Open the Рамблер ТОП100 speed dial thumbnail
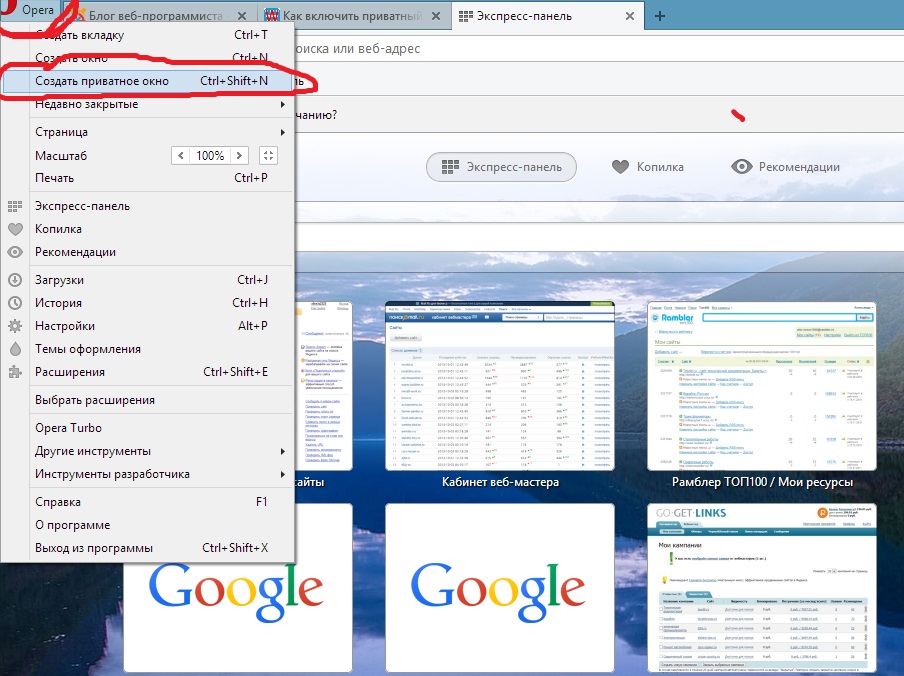This screenshot has width=904, height=676. pos(761,385)
